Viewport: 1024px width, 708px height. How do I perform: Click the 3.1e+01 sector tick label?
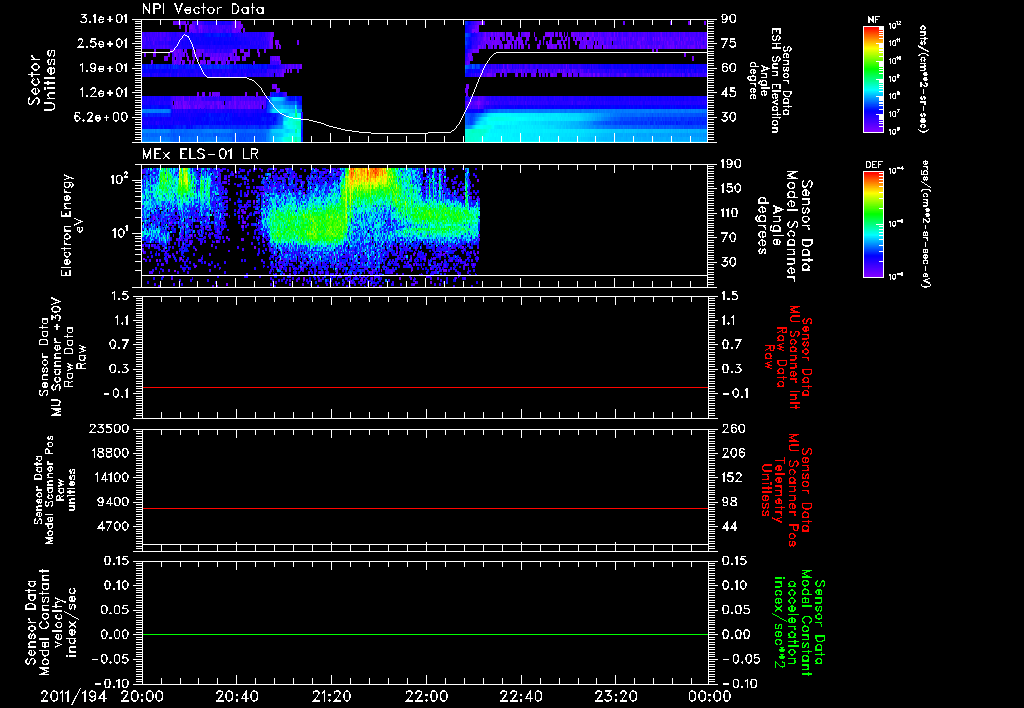pos(104,19)
